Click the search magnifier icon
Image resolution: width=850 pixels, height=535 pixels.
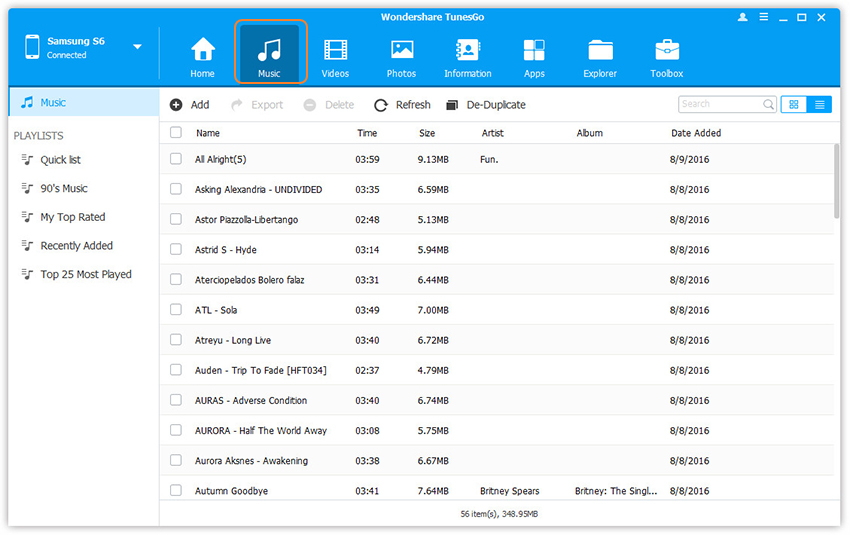pos(769,104)
